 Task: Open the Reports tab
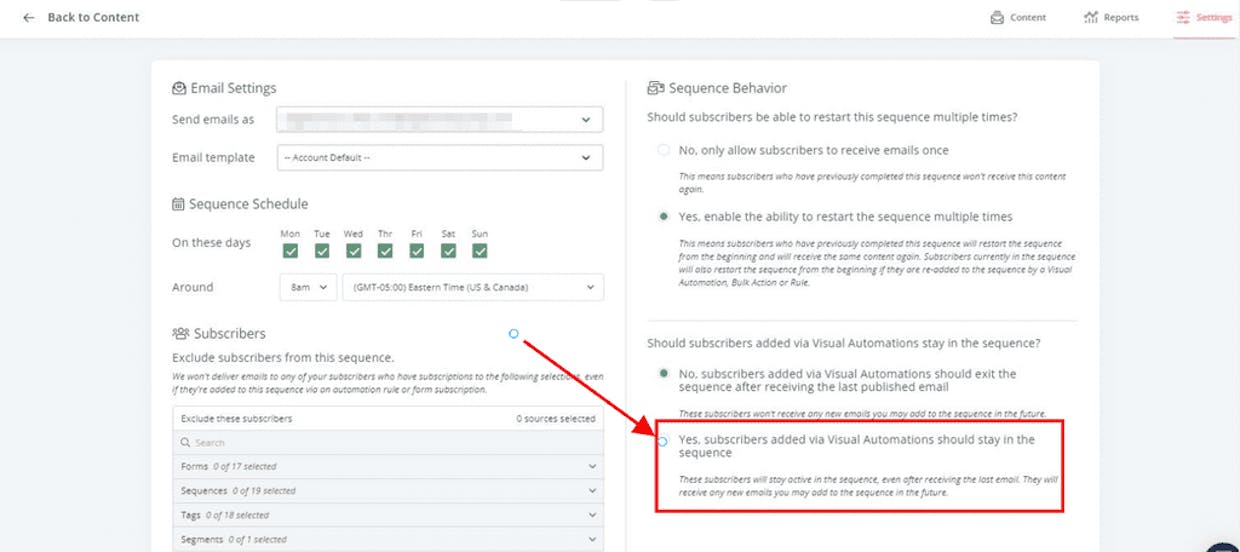(1110, 17)
